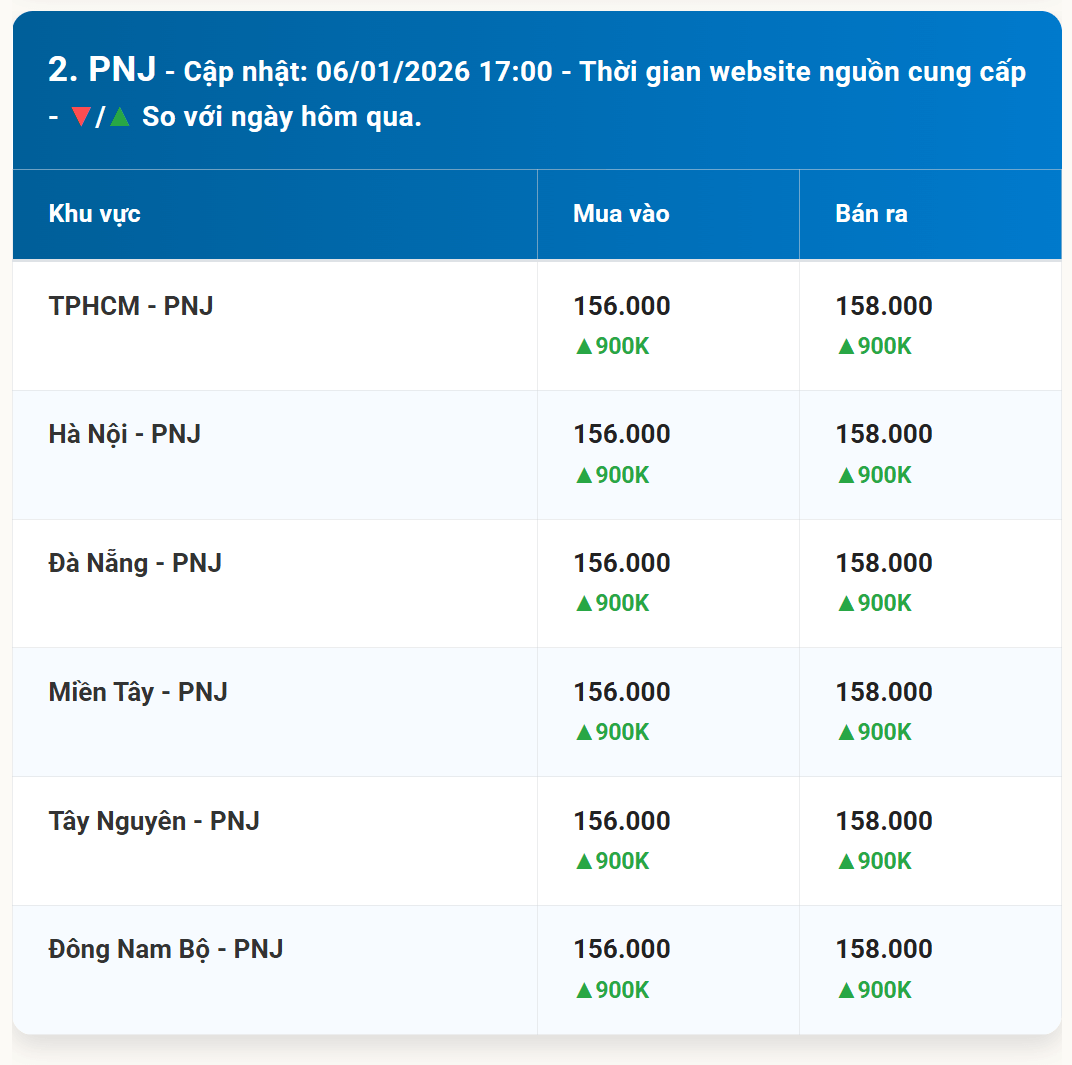Click Hà Nội buy price 156.000
Image resolution: width=1072 pixels, height=1065 pixels.
pyautogui.click(x=621, y=434)
